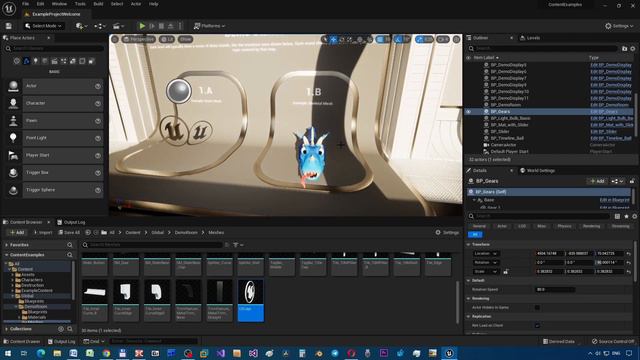640x360 pixels.
Task: Click the Skip frame playback icon
Action: [152, 26]
